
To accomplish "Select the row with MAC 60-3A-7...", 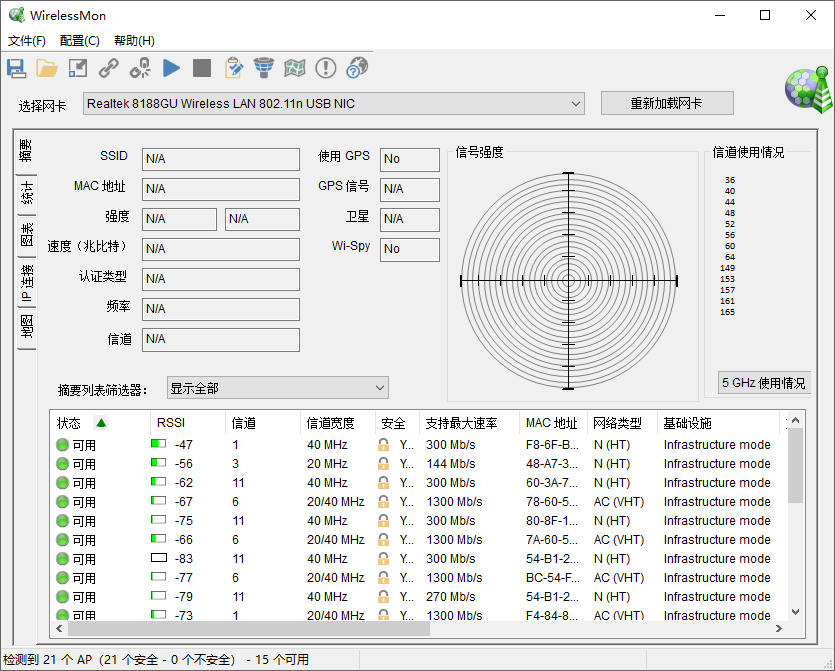I will [x=419, y=482].
